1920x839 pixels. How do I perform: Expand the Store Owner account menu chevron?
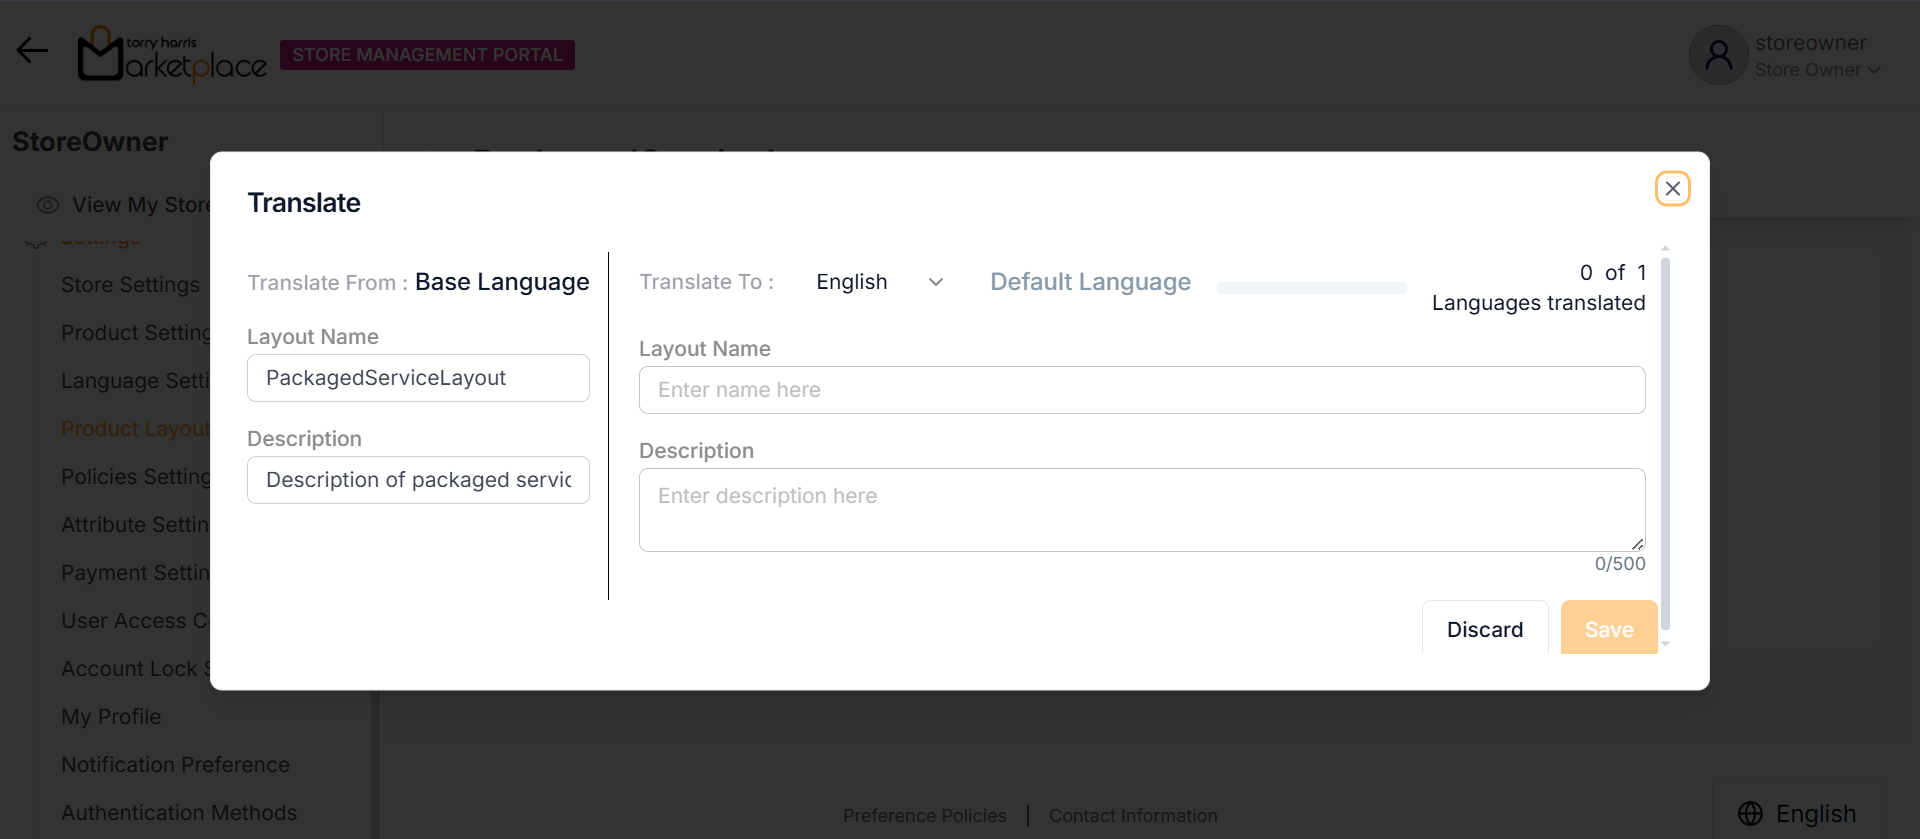tap(1874, 70)
